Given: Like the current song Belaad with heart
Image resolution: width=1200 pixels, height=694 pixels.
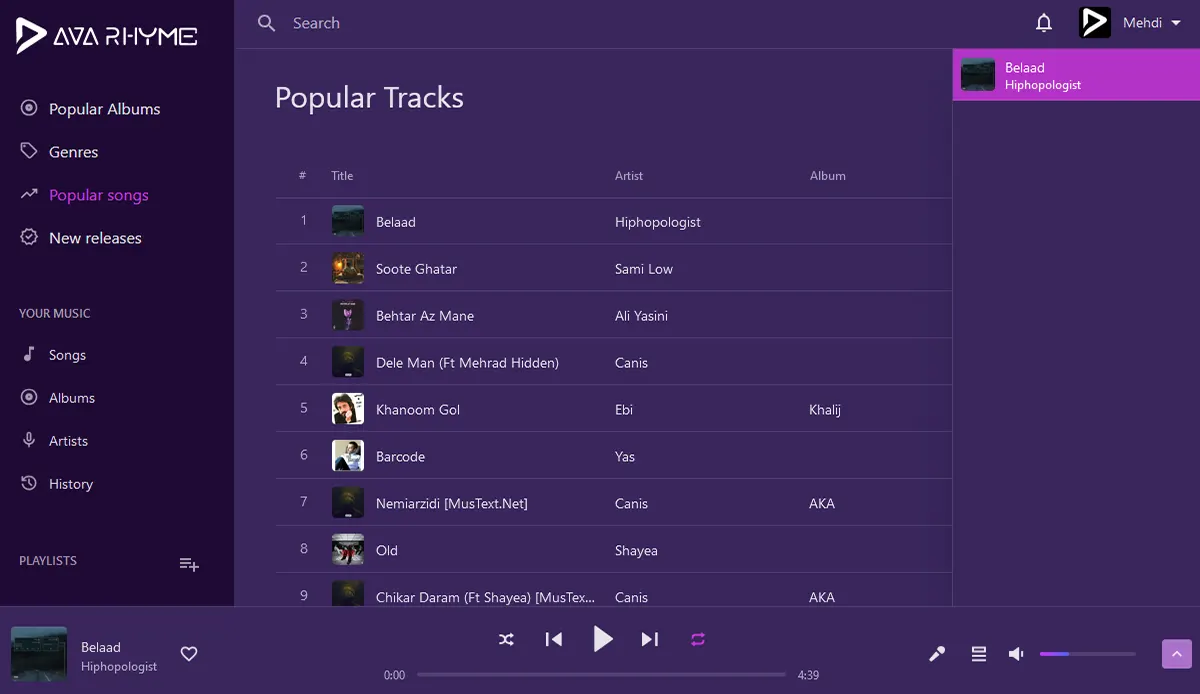Looking at the screenshot, I should tap(189, 654).
